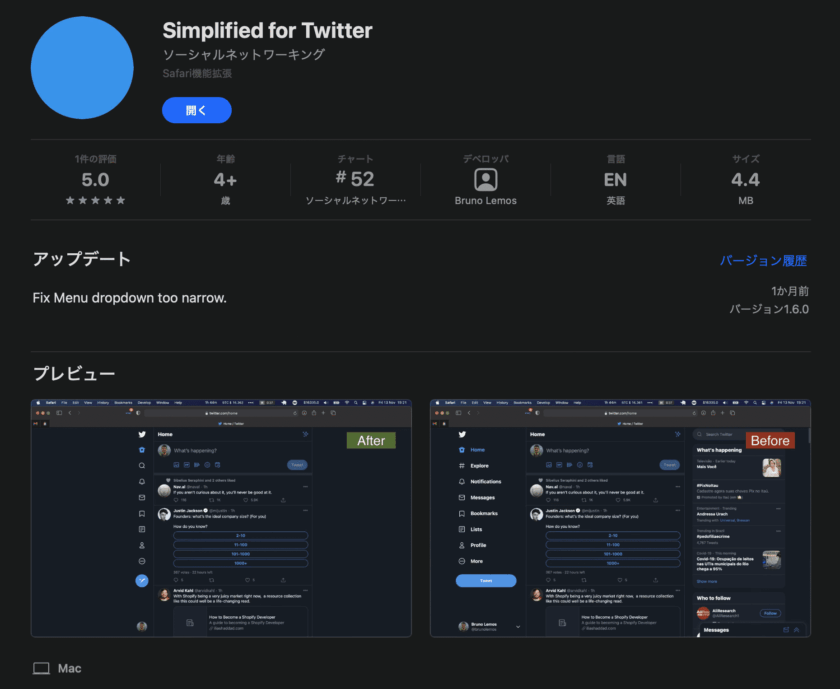Click the Mac laptop icon
This screenshot has width=840, height=689.
(x=41, y=668)
